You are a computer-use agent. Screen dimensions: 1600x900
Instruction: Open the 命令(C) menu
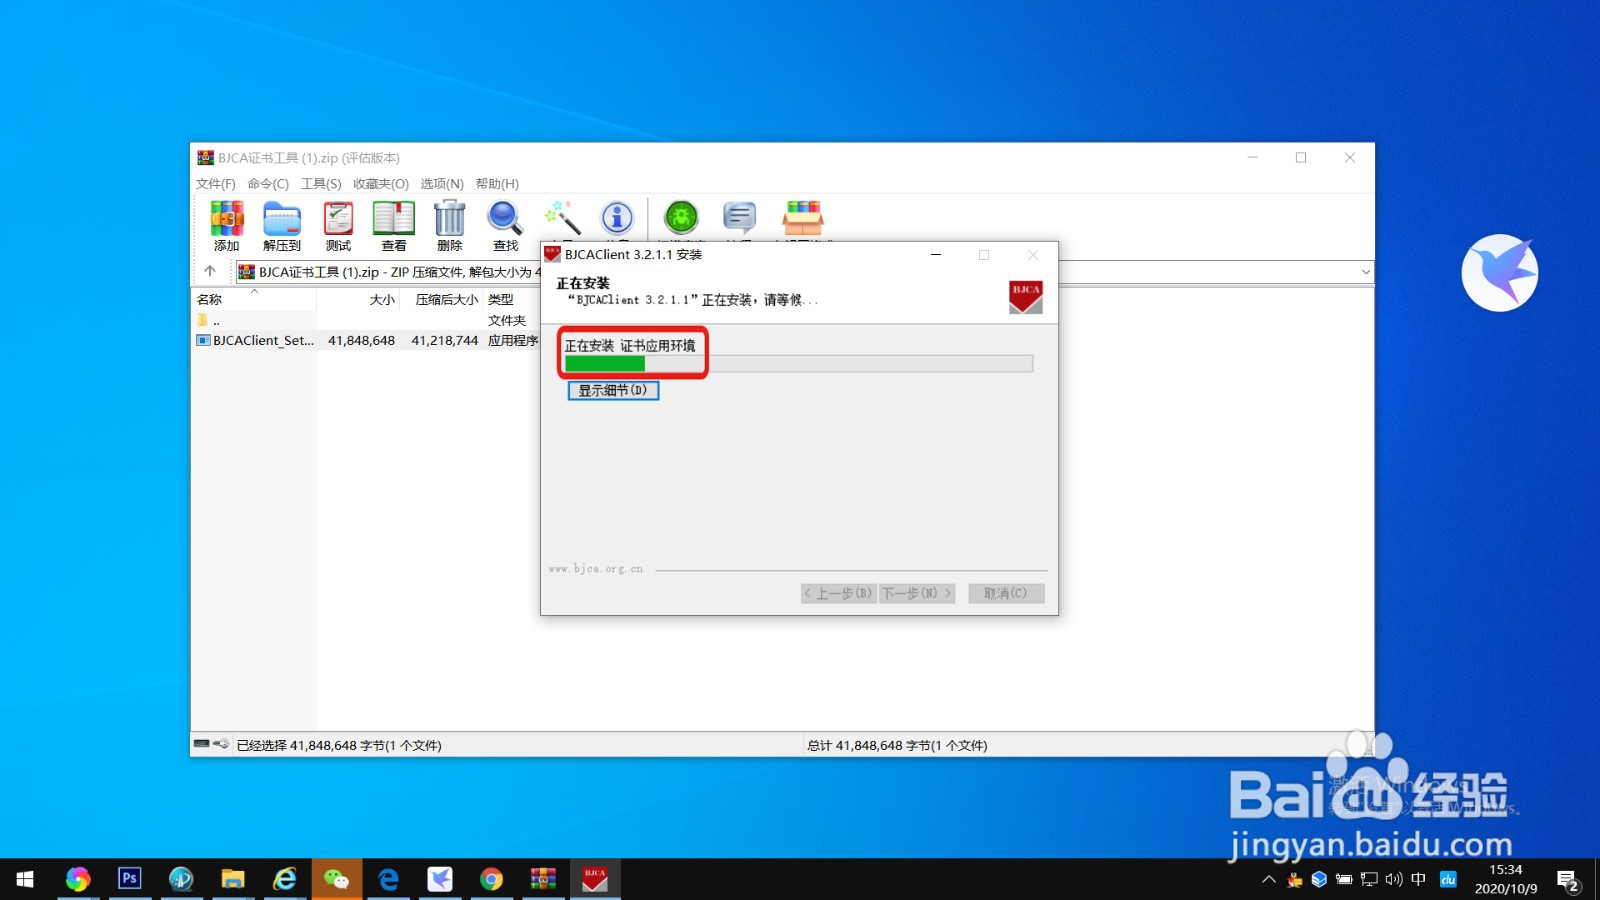[268, 184]
